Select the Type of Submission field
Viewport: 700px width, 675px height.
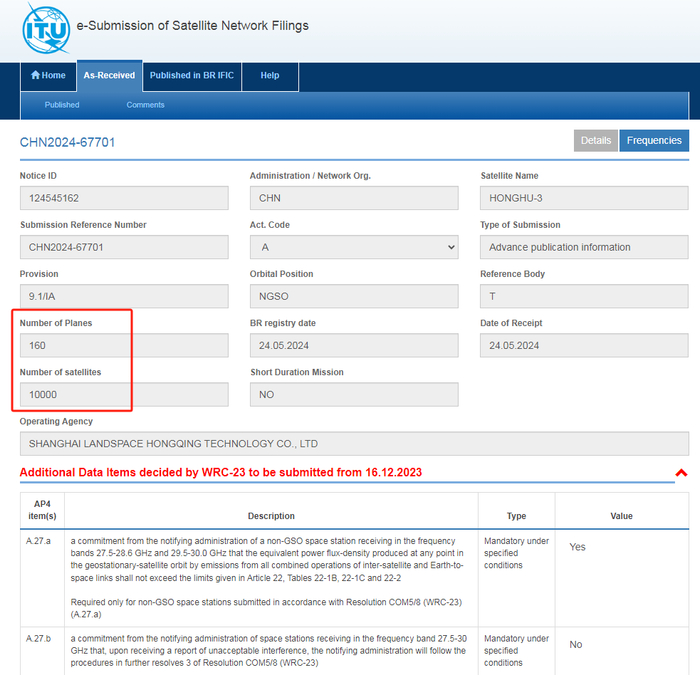[x=584, y=247]
